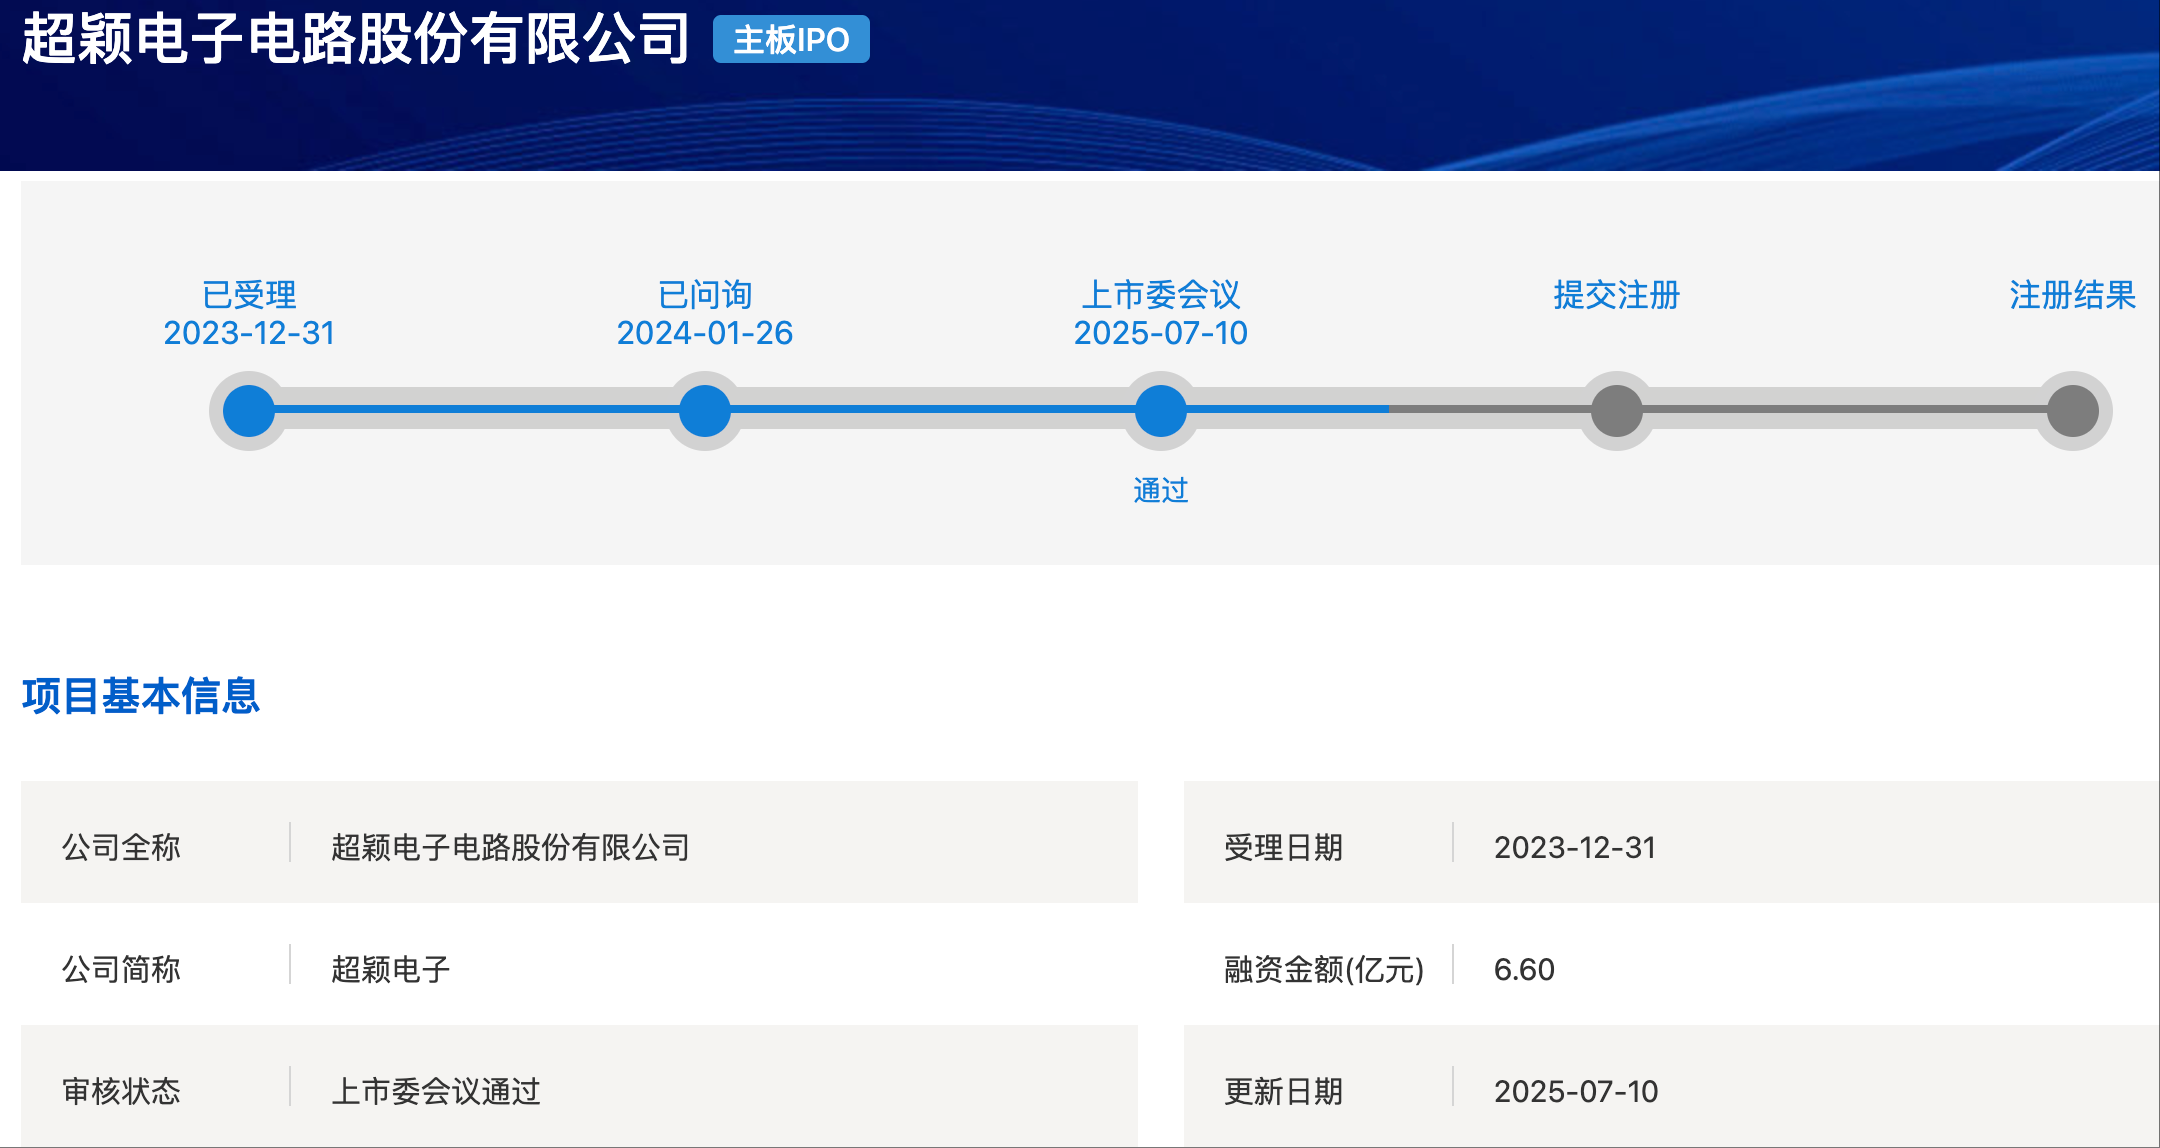2160x1148 pixels.
Task: Click the 已问询 blue timeline node
Action: 705,411
